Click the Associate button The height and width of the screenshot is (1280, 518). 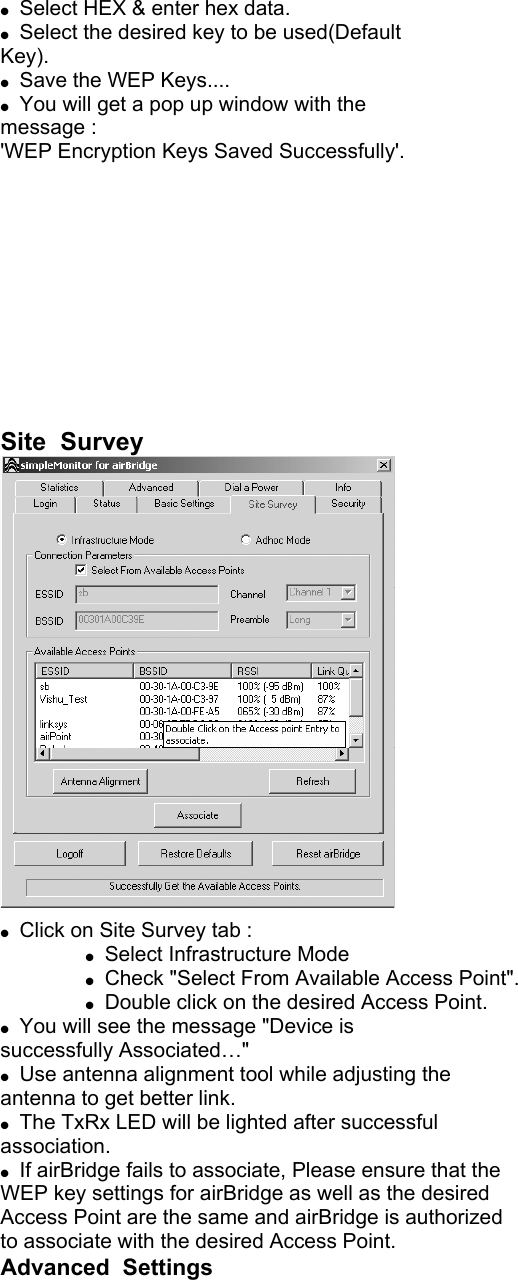pyautogui.click(x=197, y=815)
